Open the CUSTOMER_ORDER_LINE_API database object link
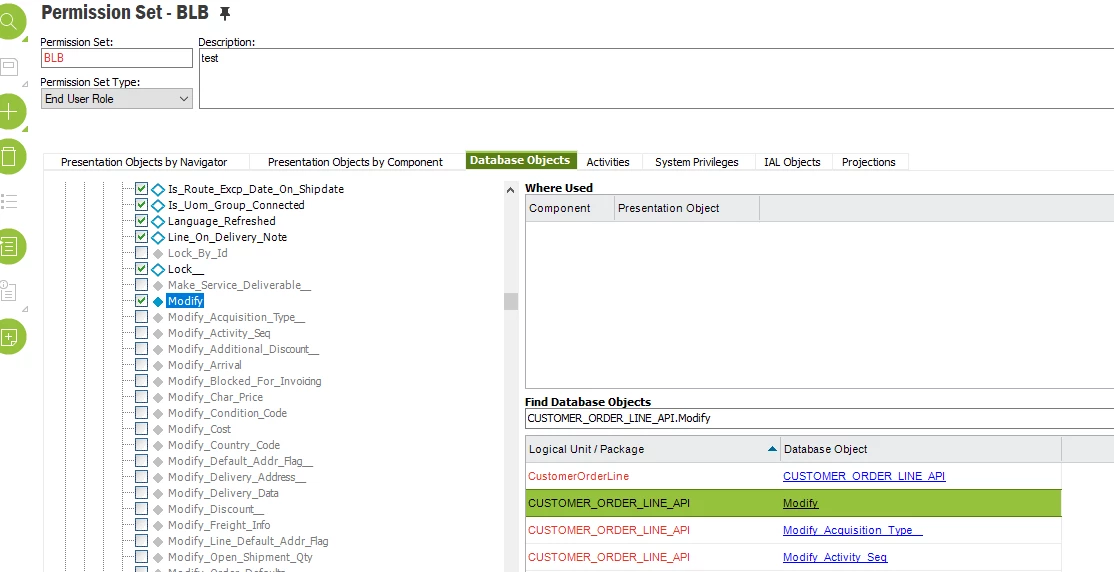1114x572 pixels. point(863,476)
